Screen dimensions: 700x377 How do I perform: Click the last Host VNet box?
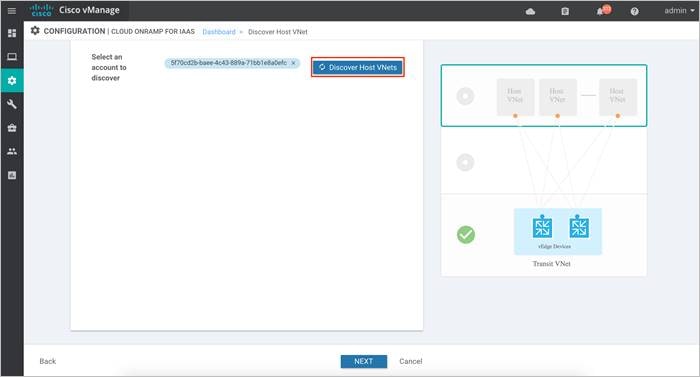coord(618,97)
